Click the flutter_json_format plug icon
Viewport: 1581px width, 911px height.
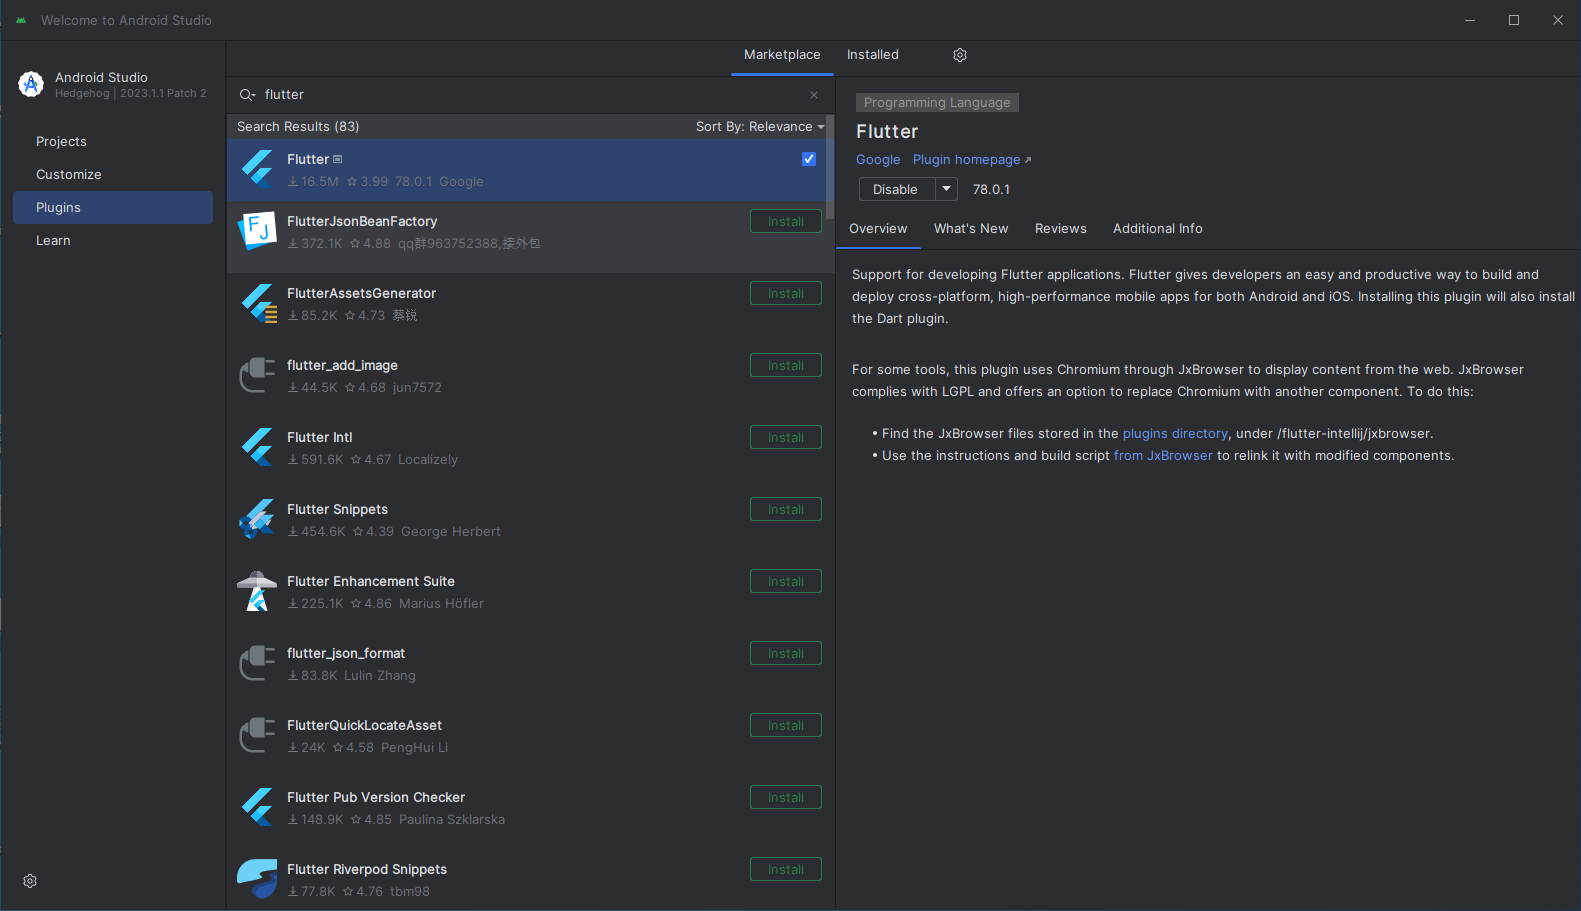257,663
